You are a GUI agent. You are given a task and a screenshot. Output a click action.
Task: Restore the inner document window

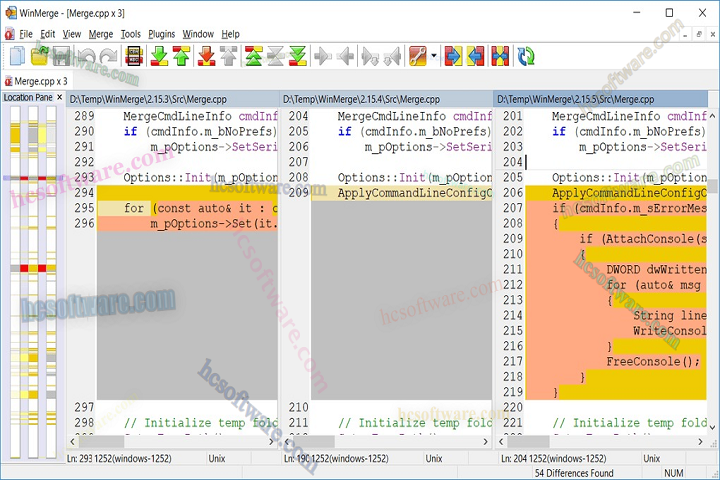(x=699, y=34)
